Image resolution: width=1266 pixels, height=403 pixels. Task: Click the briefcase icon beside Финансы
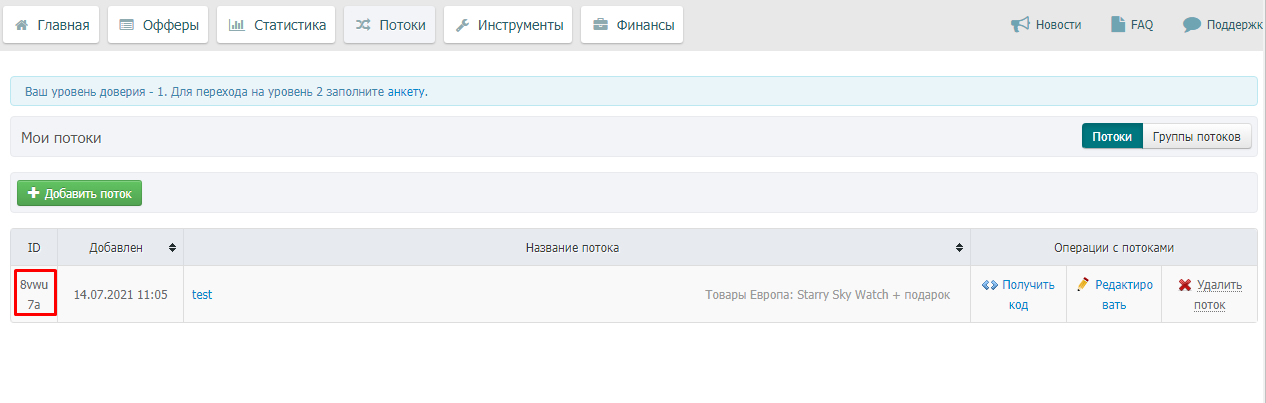tap(601, 26)
